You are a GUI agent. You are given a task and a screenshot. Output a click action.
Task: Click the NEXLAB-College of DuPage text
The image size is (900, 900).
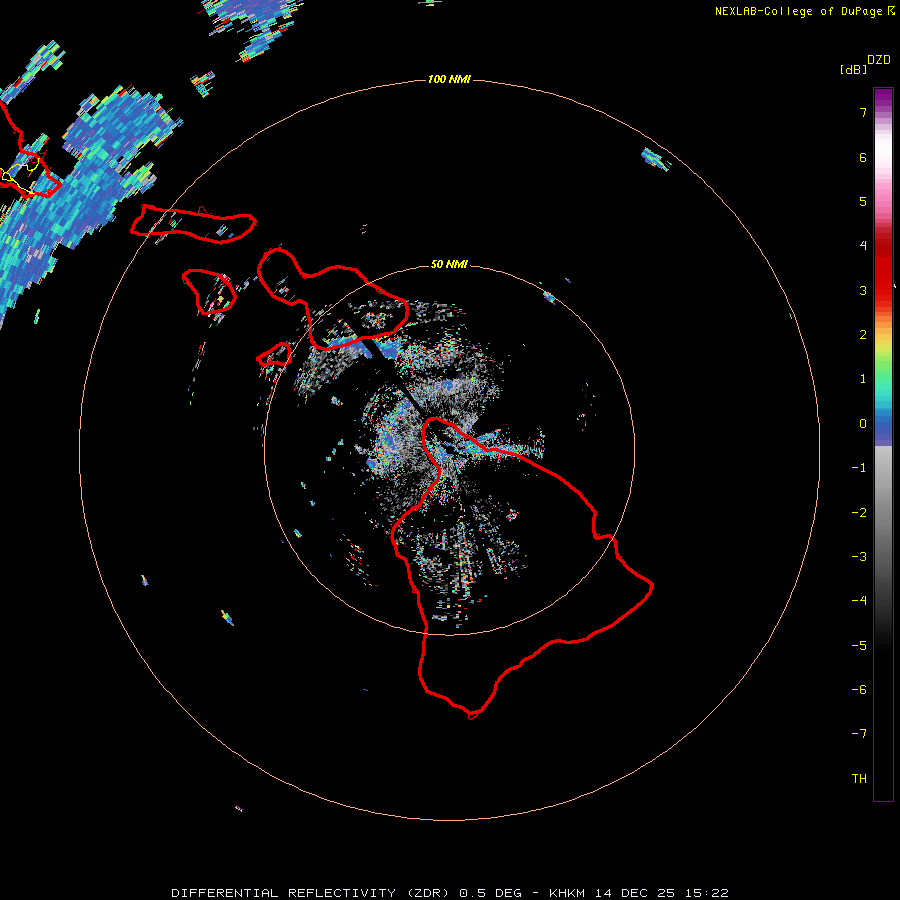point(798,11)
